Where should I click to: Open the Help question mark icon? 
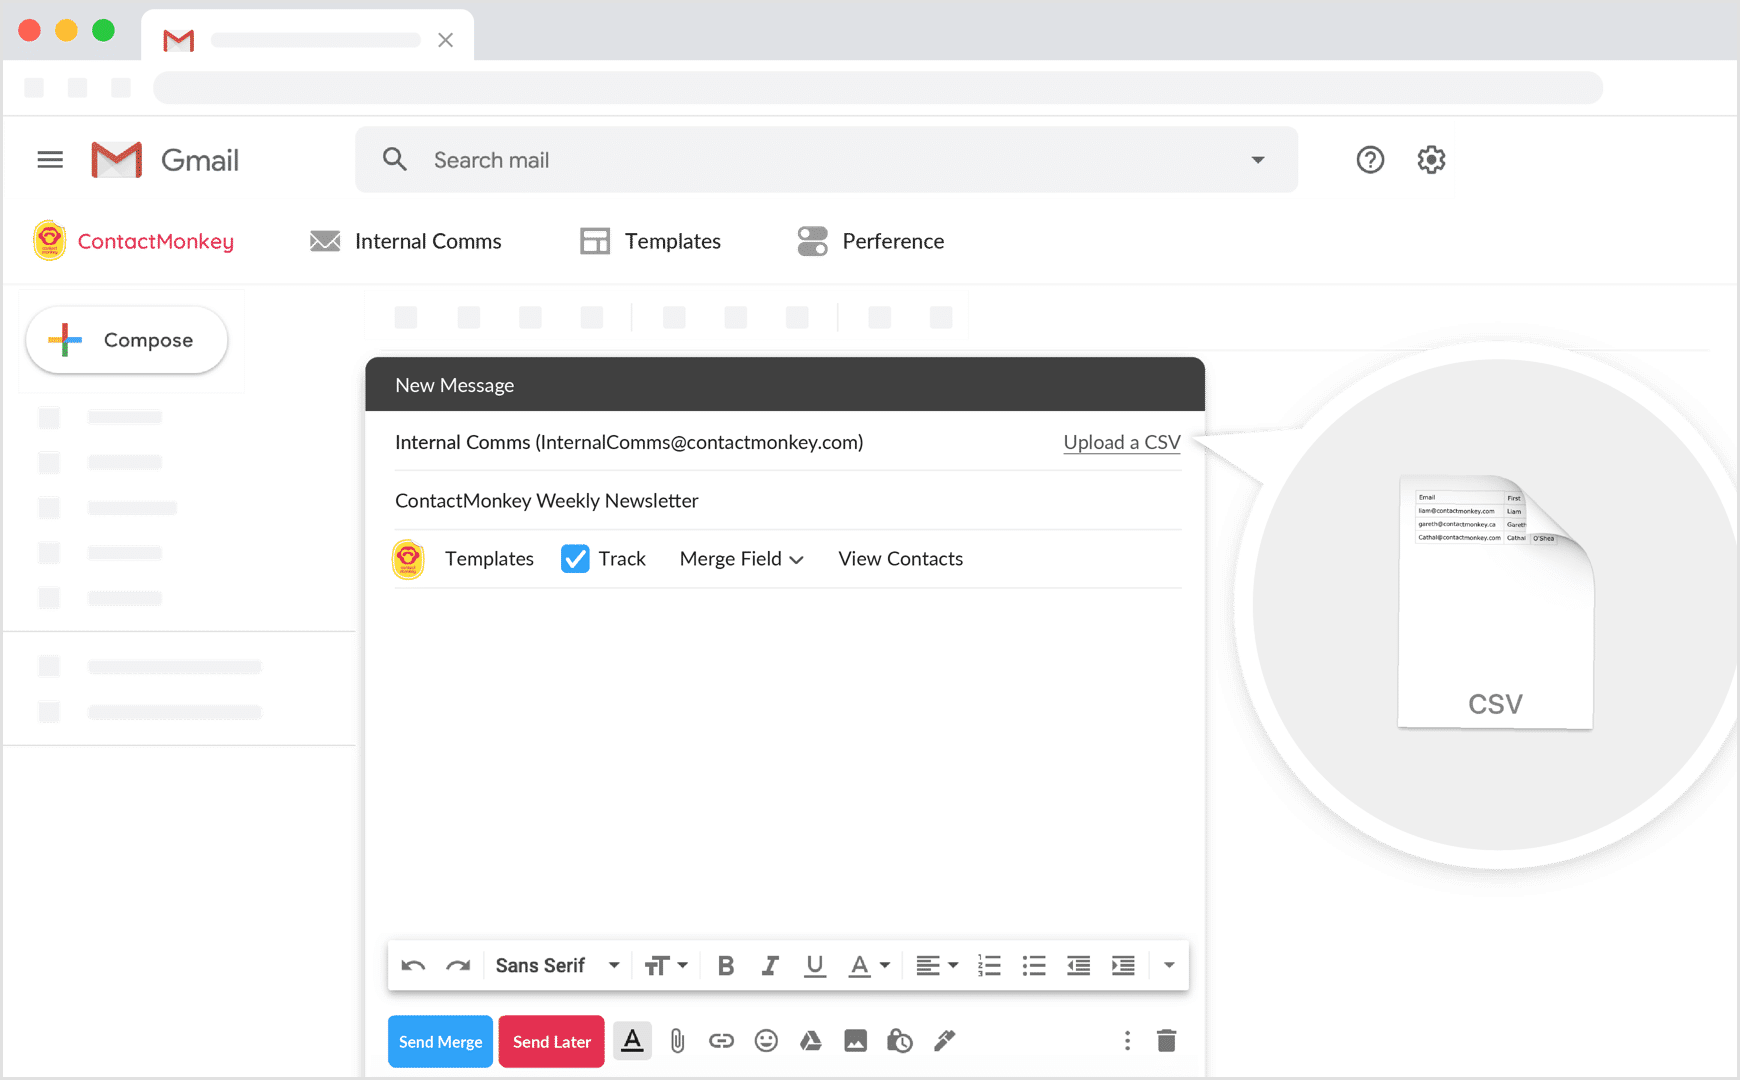coord(1370,160)
